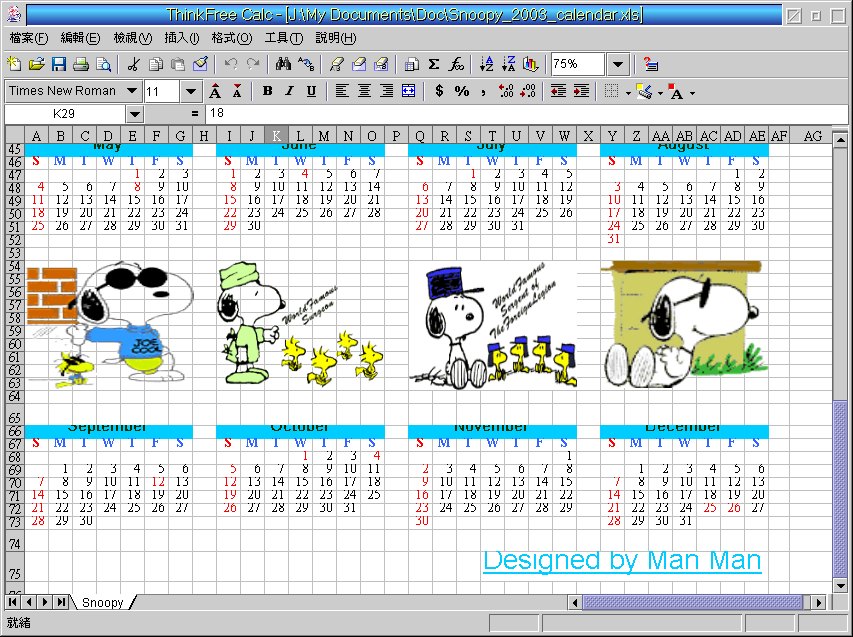
Task: Follow the Designed by Man Man link
Action: coord(622,560)
